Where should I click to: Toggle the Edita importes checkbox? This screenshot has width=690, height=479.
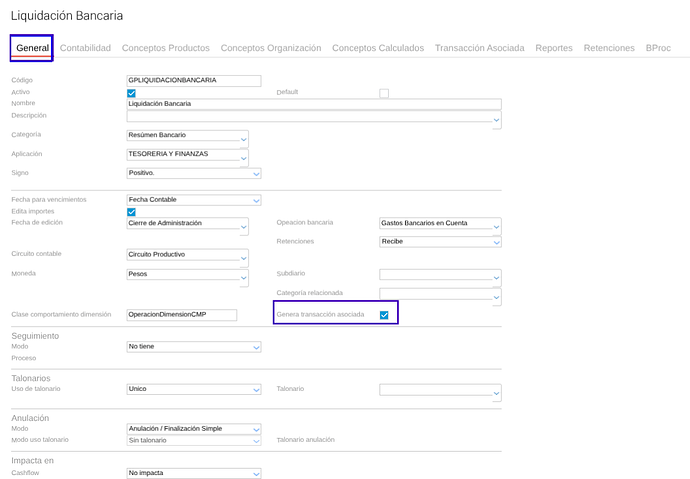point(132,212)
